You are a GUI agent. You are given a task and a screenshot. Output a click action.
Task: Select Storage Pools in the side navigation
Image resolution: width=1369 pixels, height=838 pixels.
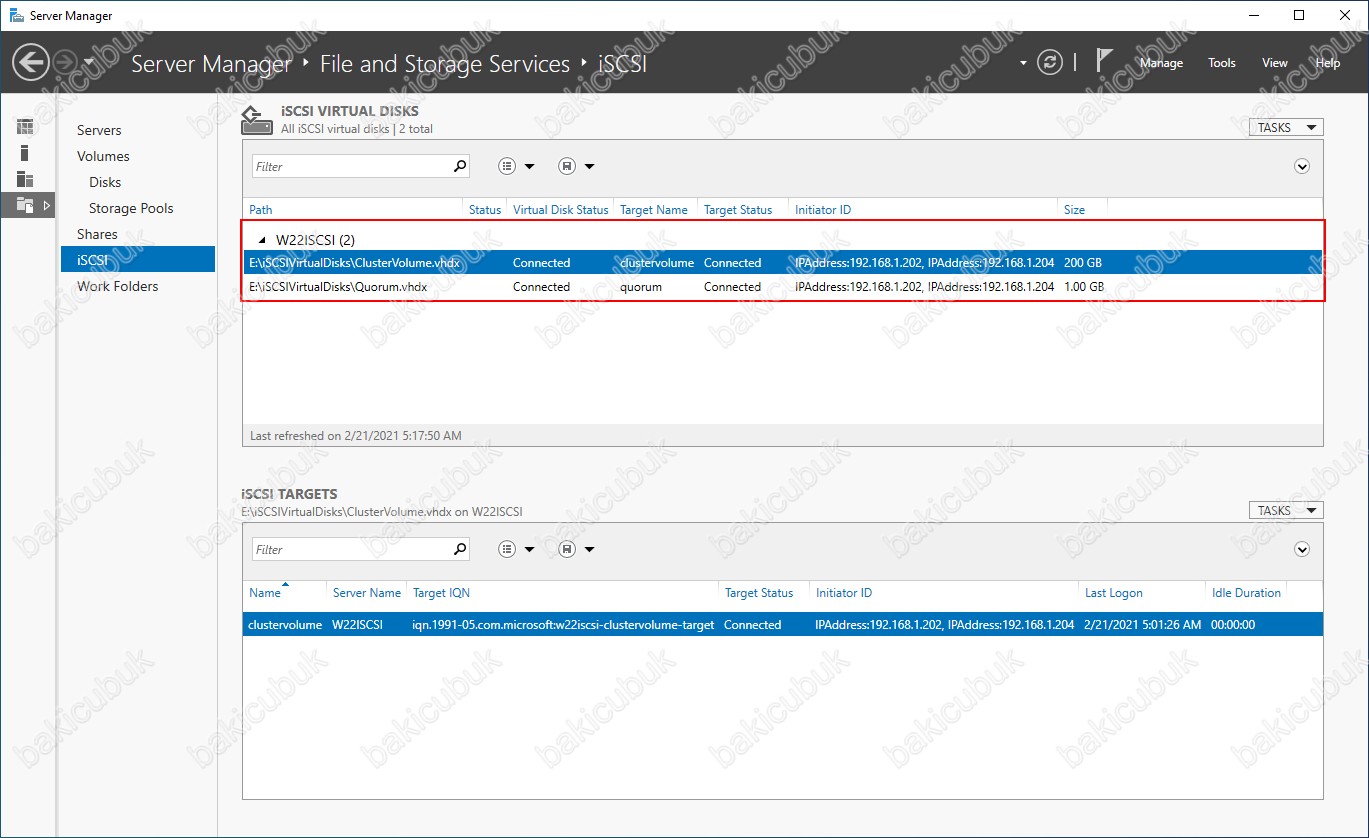[131, 208]
